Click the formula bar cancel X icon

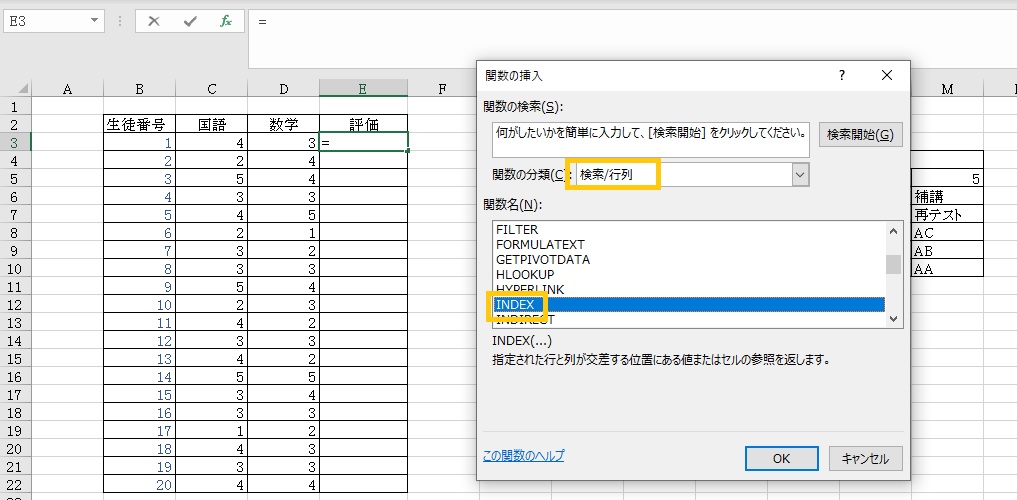154,21
